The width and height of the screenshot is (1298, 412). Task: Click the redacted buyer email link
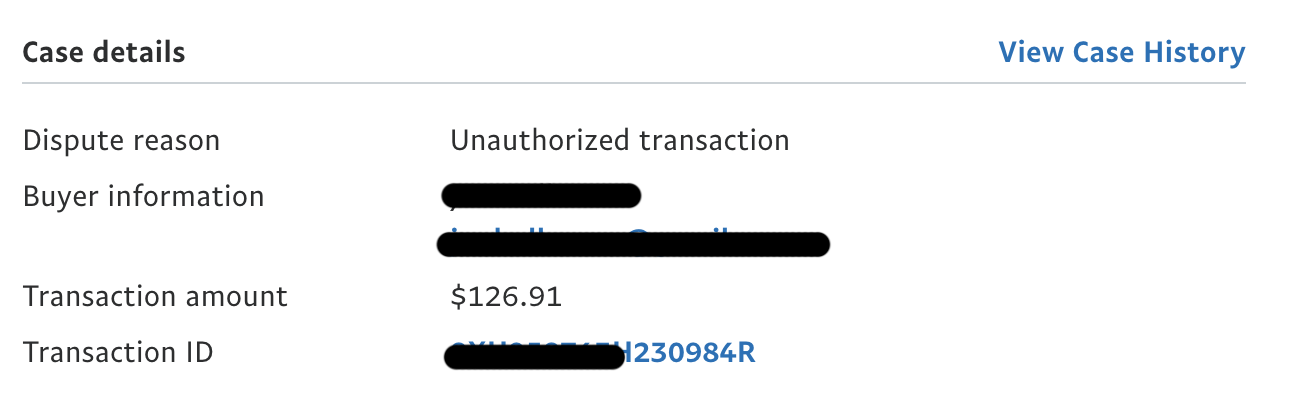634,243
